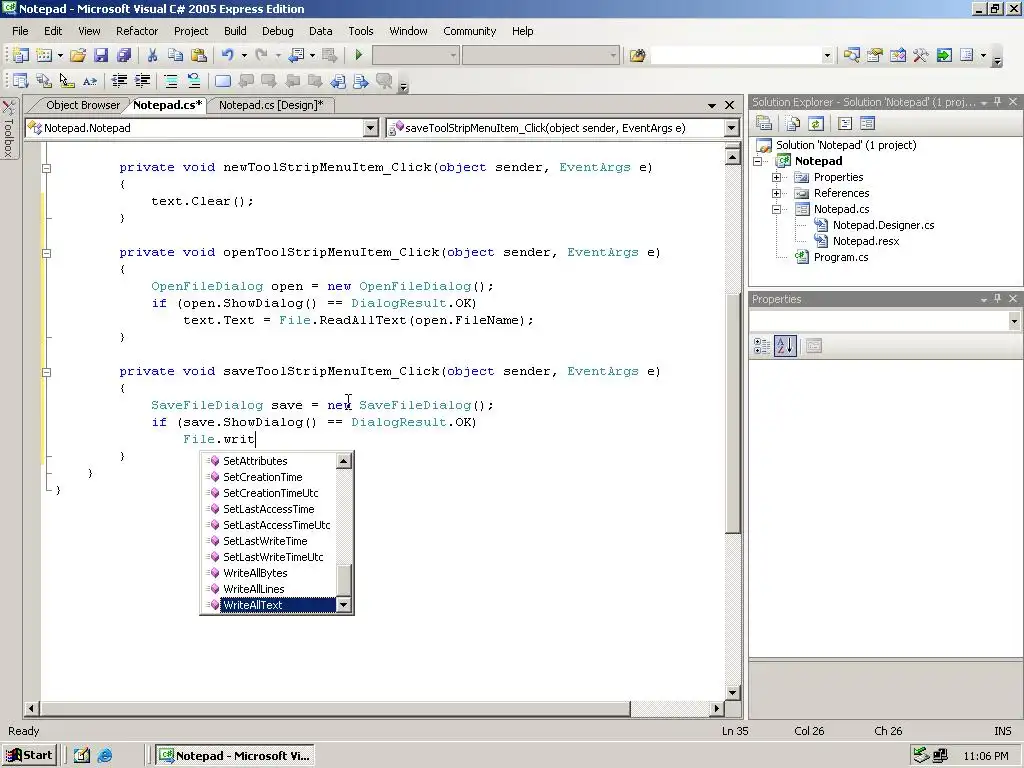The width and height of the screenshot is (1024, 768).
Task: Click the Windows Start button
Action: pos(30,756)
